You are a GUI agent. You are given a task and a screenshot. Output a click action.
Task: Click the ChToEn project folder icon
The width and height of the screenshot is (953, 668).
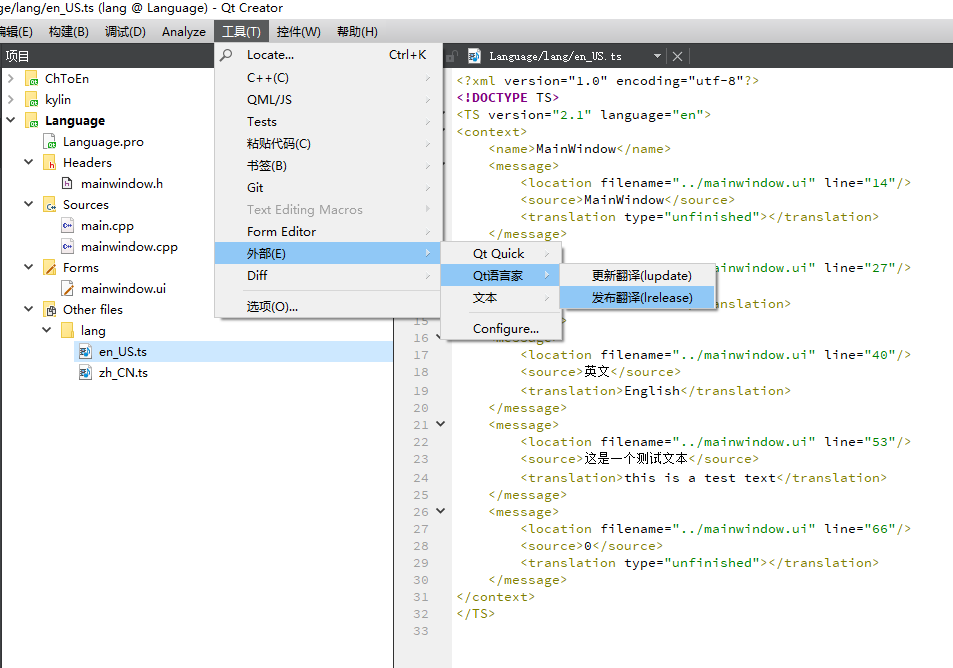click(32, 78)
